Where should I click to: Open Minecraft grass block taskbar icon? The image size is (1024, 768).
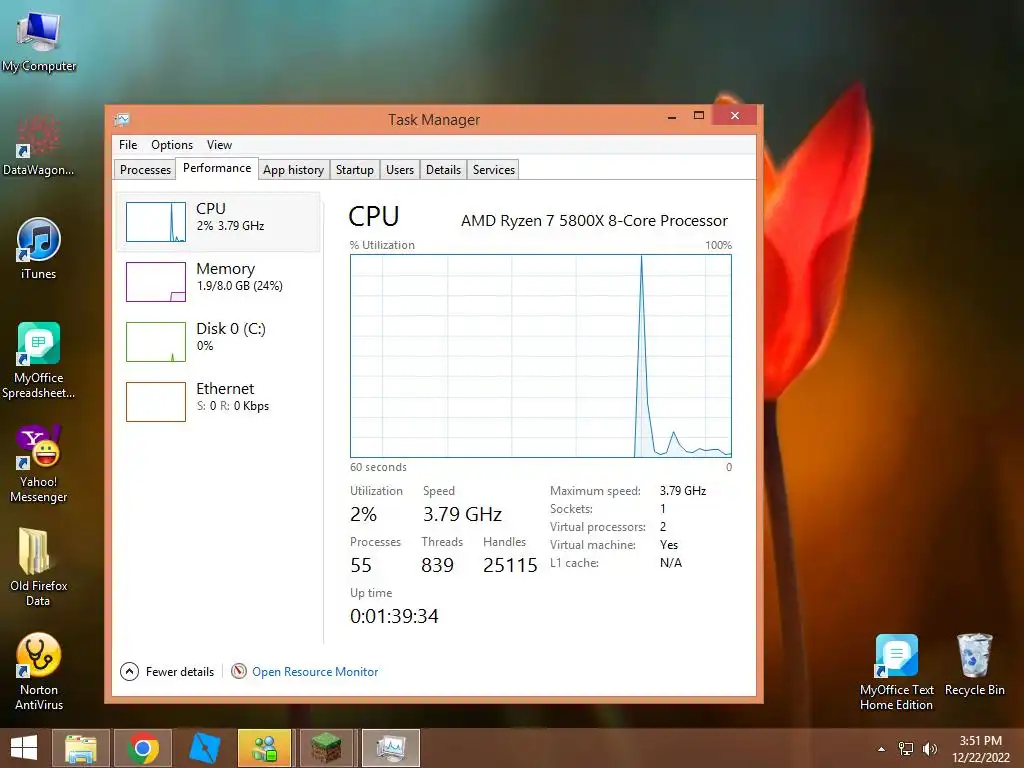click(326, 748)
